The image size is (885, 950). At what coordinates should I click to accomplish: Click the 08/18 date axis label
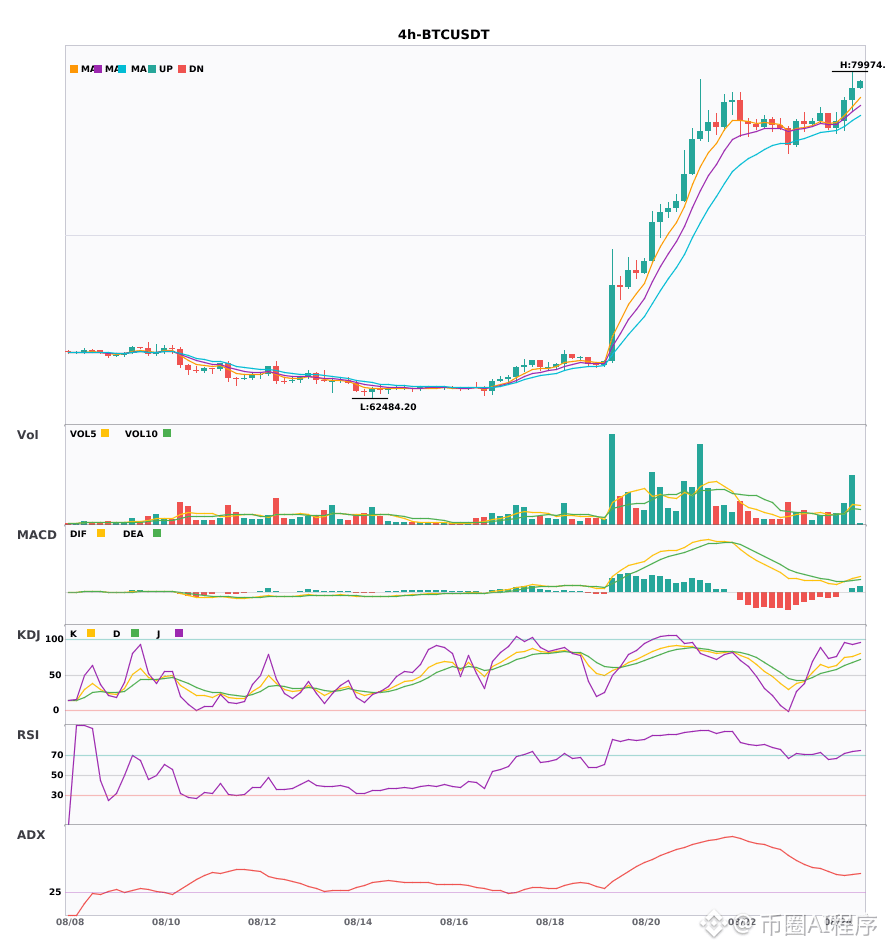[550, 922]
